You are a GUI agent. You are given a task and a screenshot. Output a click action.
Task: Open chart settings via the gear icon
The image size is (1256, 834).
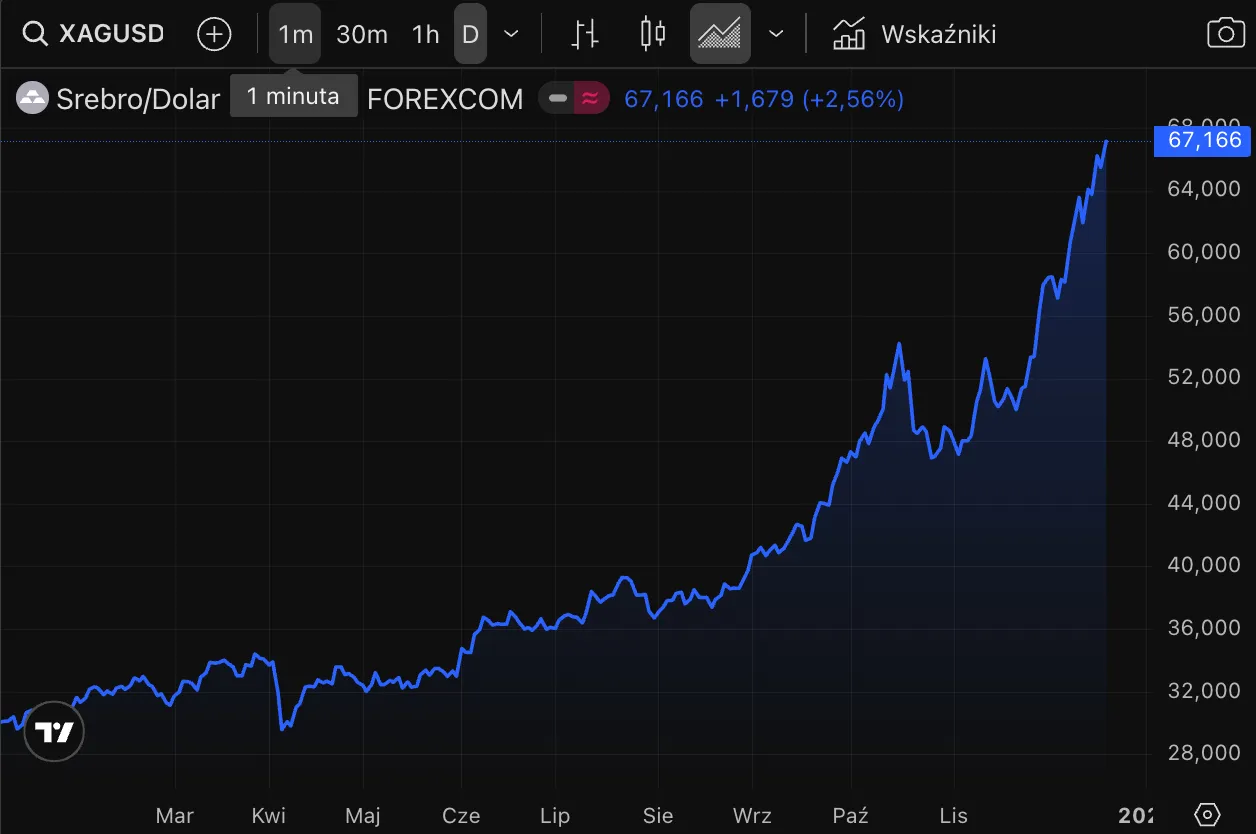[1207, 814]
